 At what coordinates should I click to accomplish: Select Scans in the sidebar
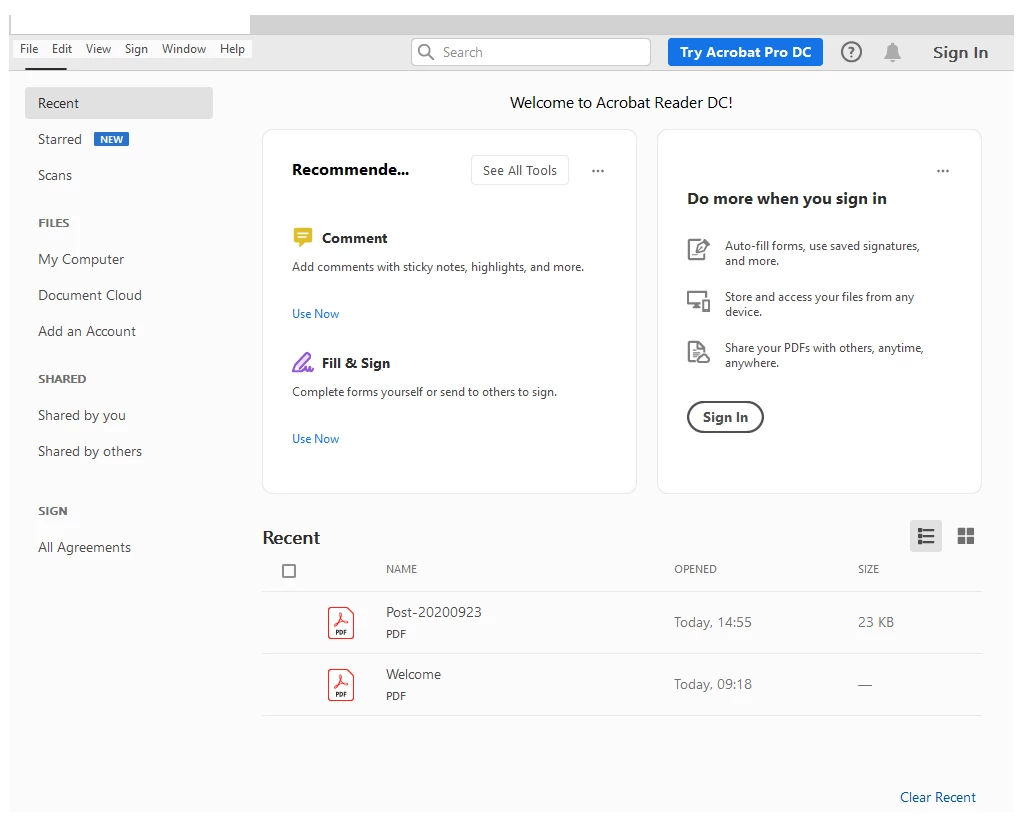tap(54, 176)
